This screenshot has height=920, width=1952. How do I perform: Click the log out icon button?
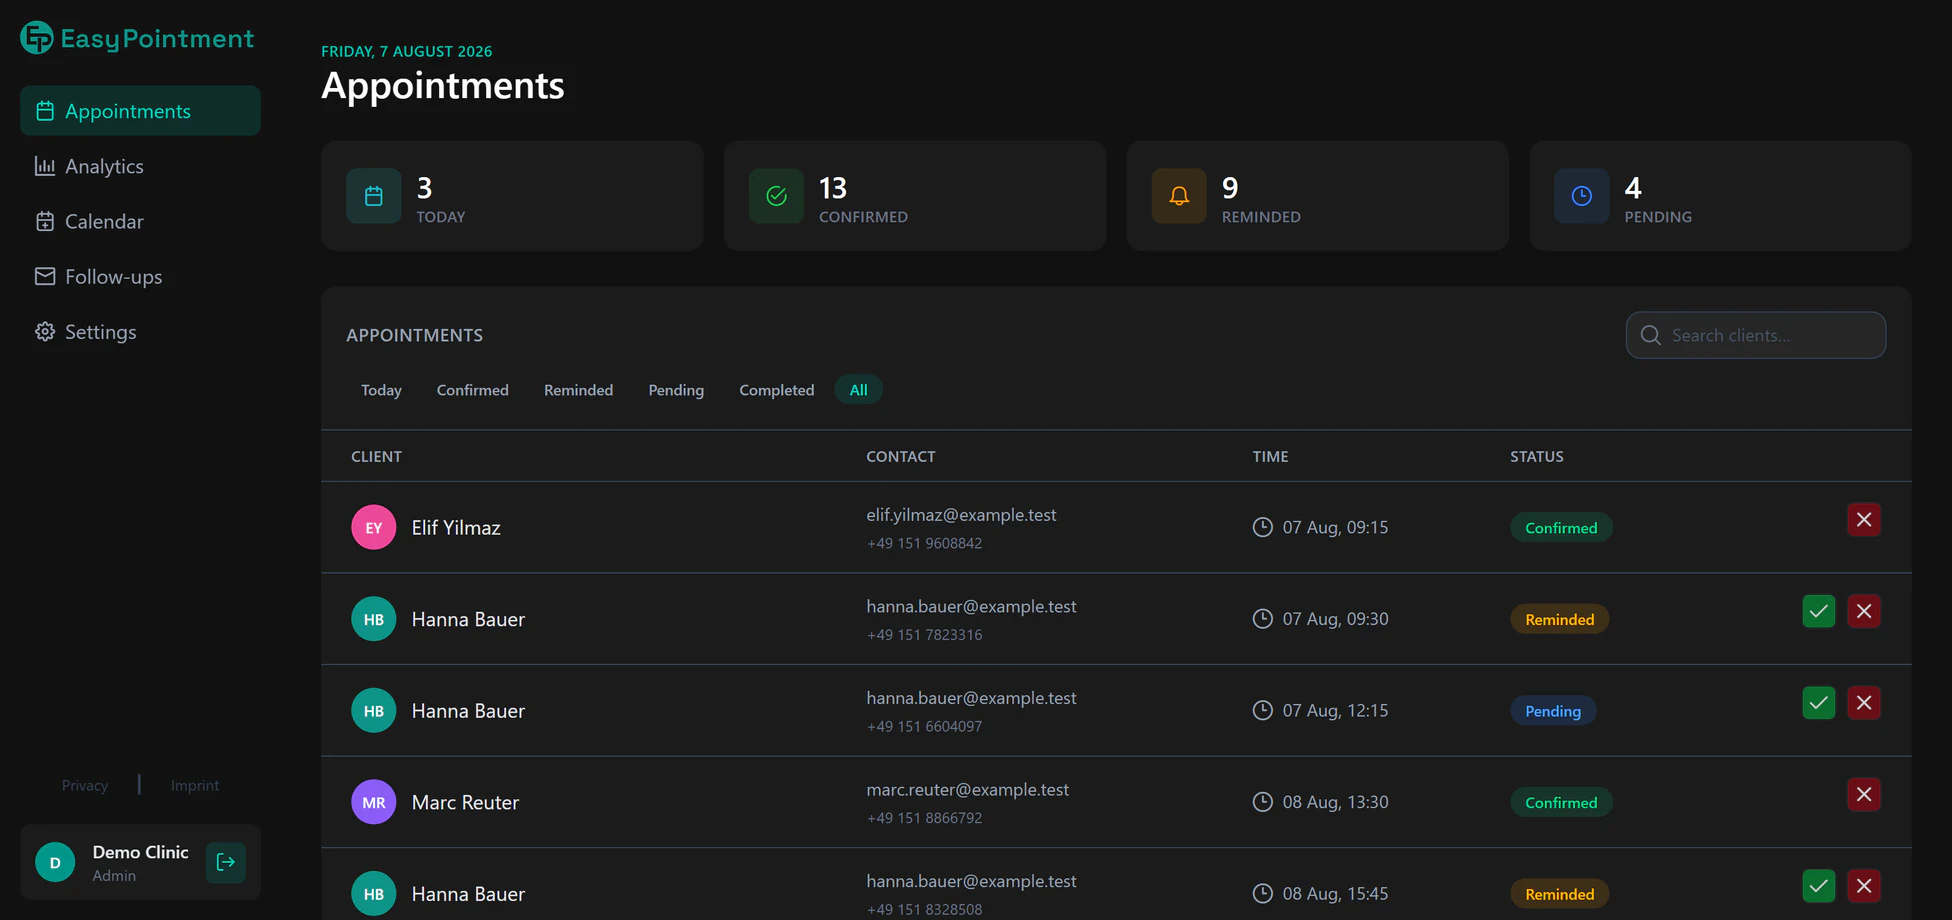pyautogui.click(x=226, y=862)
